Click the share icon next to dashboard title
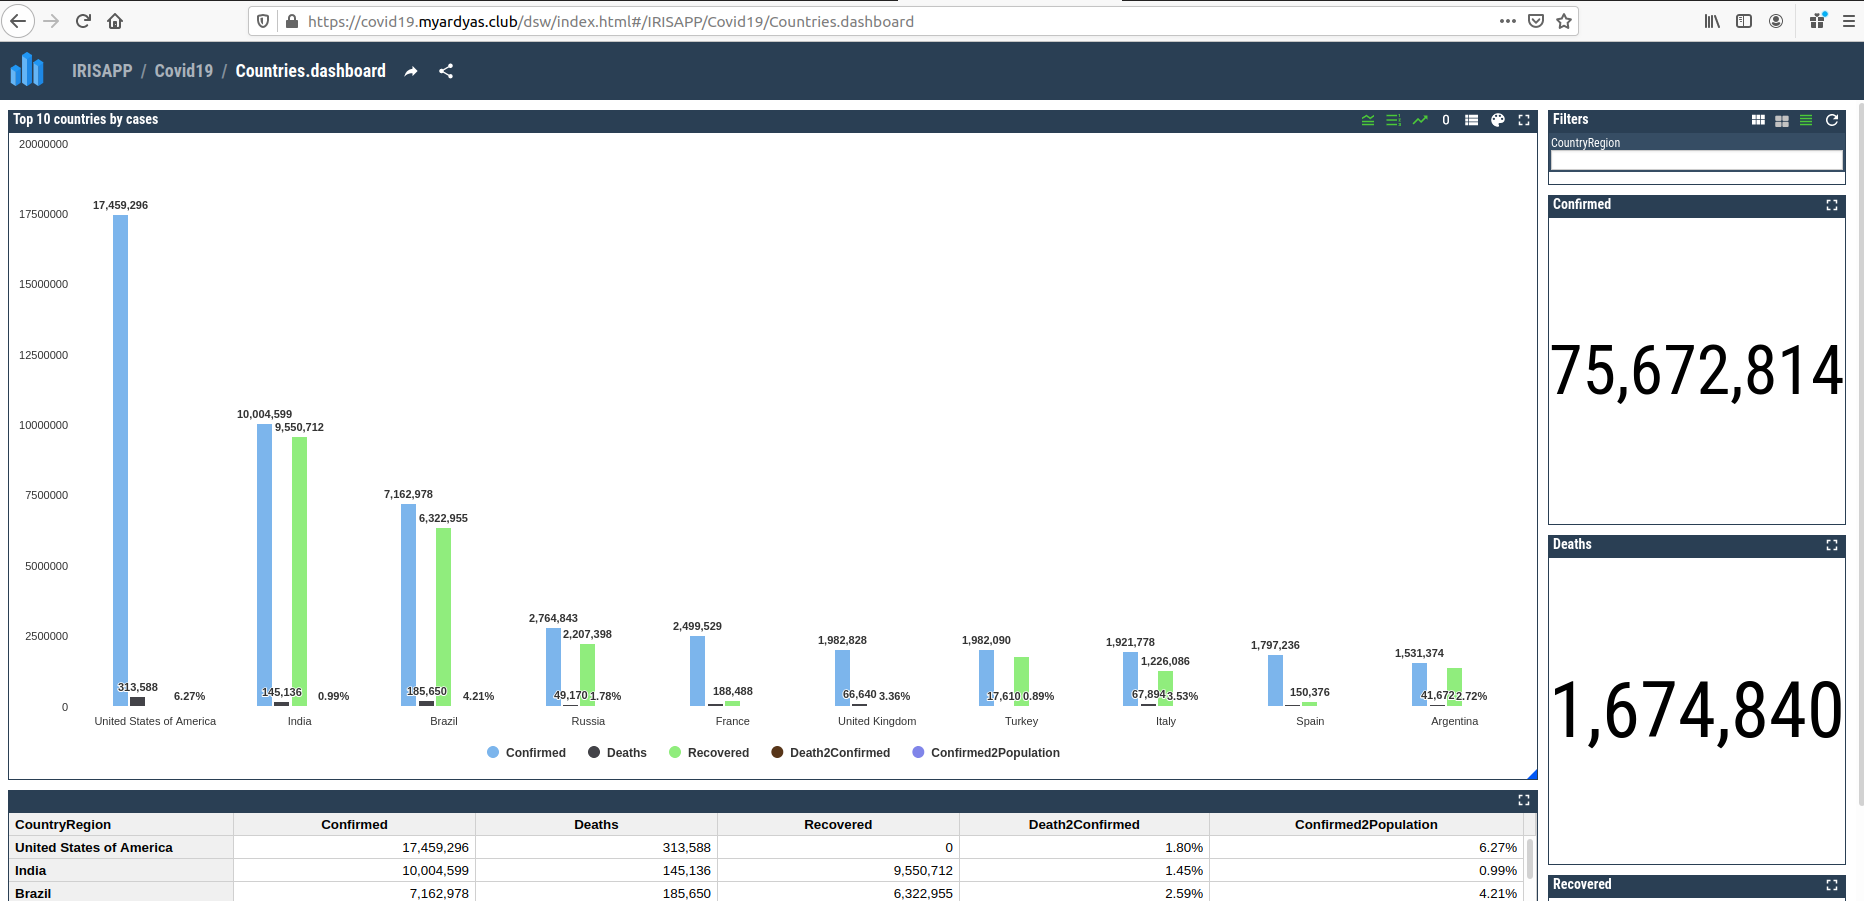 point(446,71)
